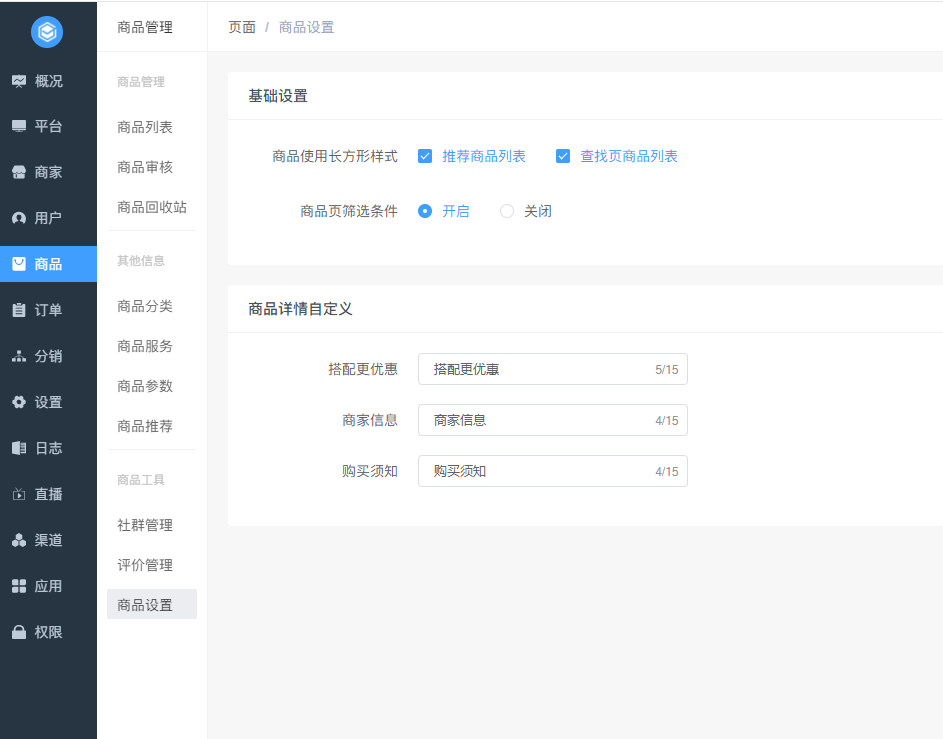
Task: Open 社群管理 in the submenu
Action: click(x=145, y=525)
